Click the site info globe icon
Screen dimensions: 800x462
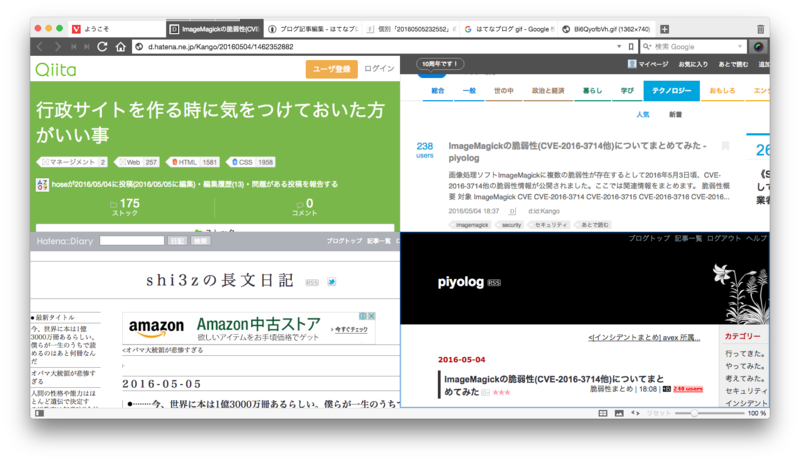tap(139, 47)
